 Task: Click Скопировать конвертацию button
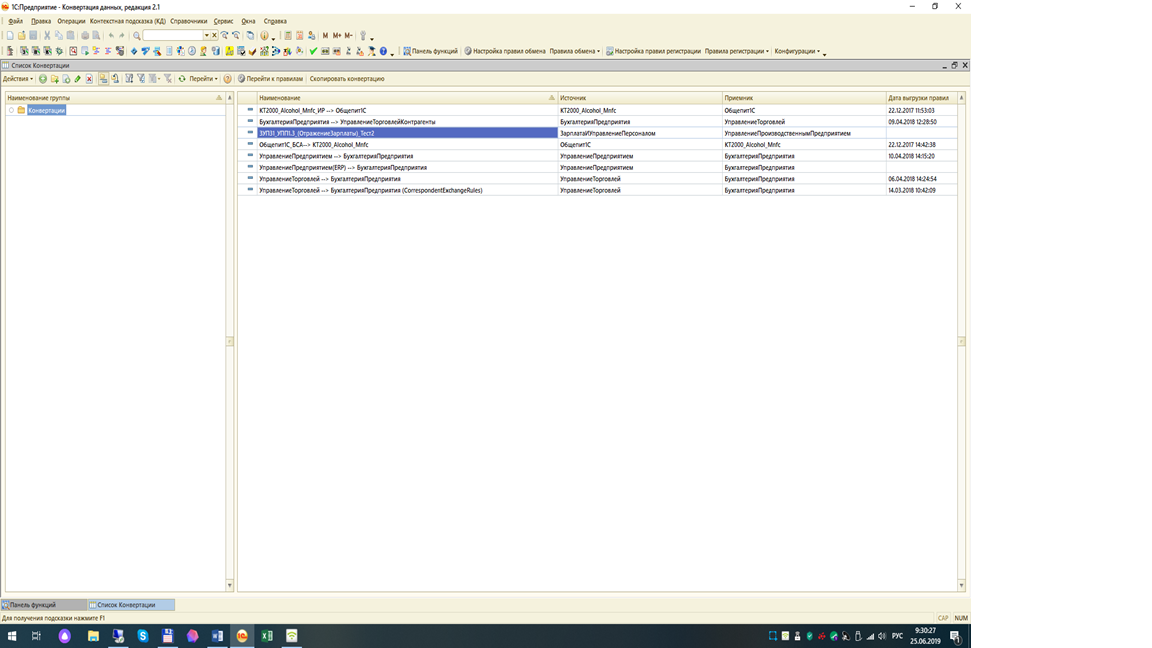pos(347,79)
